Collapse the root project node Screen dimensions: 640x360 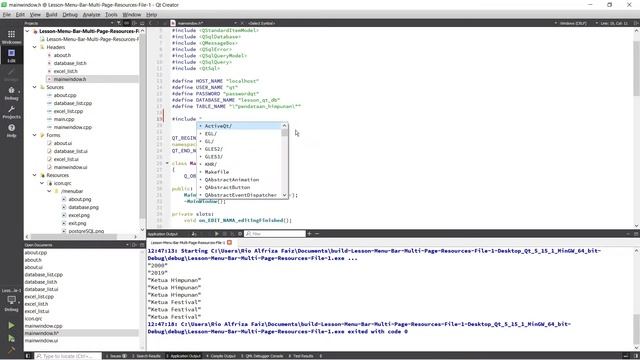coord(27,31)
